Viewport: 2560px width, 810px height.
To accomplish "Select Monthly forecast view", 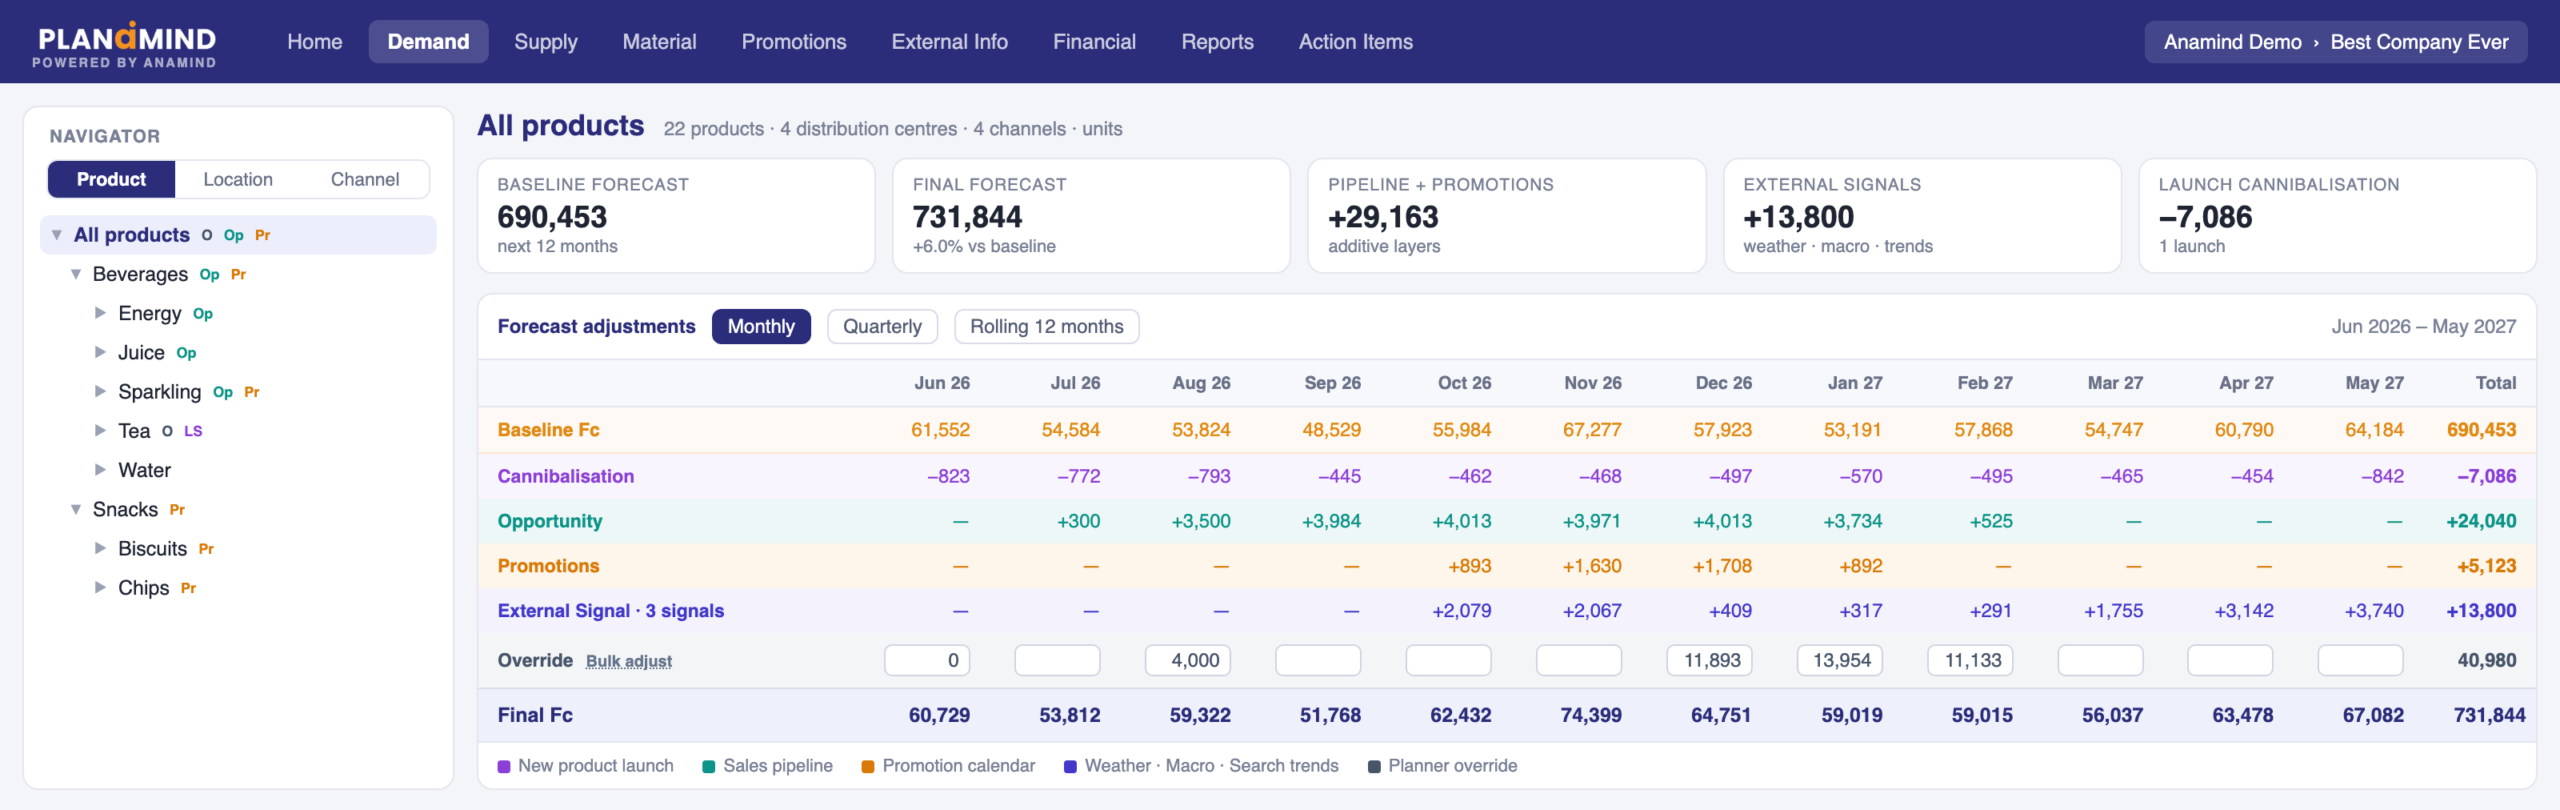I will click(761, 326).
